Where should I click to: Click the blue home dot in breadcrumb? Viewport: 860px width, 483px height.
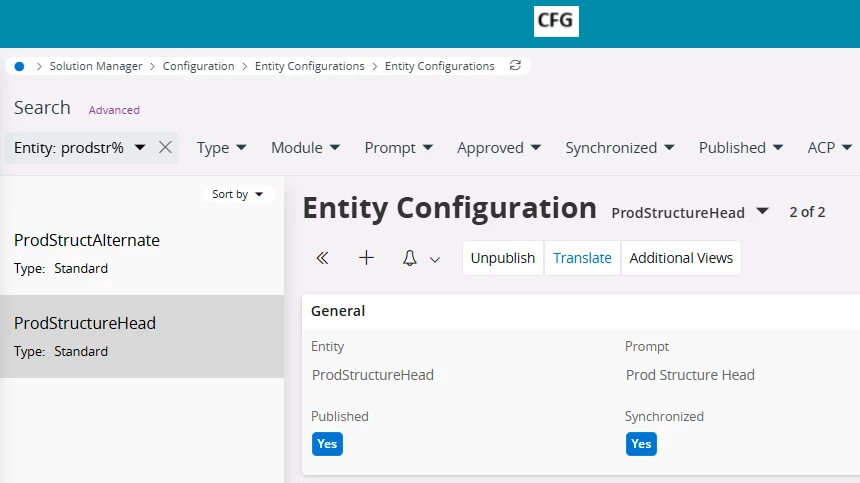[19, 66]
